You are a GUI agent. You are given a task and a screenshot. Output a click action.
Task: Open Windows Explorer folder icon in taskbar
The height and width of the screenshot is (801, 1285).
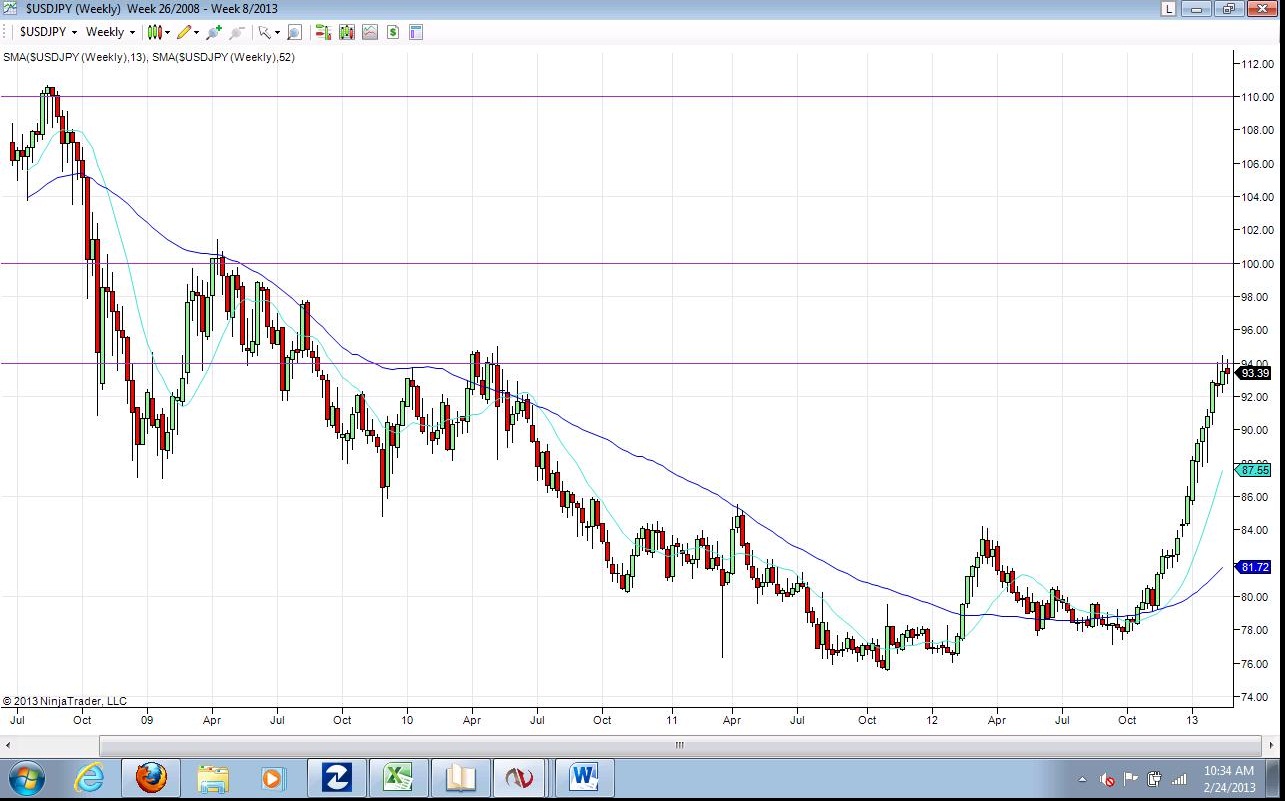[x=213, y=778]
